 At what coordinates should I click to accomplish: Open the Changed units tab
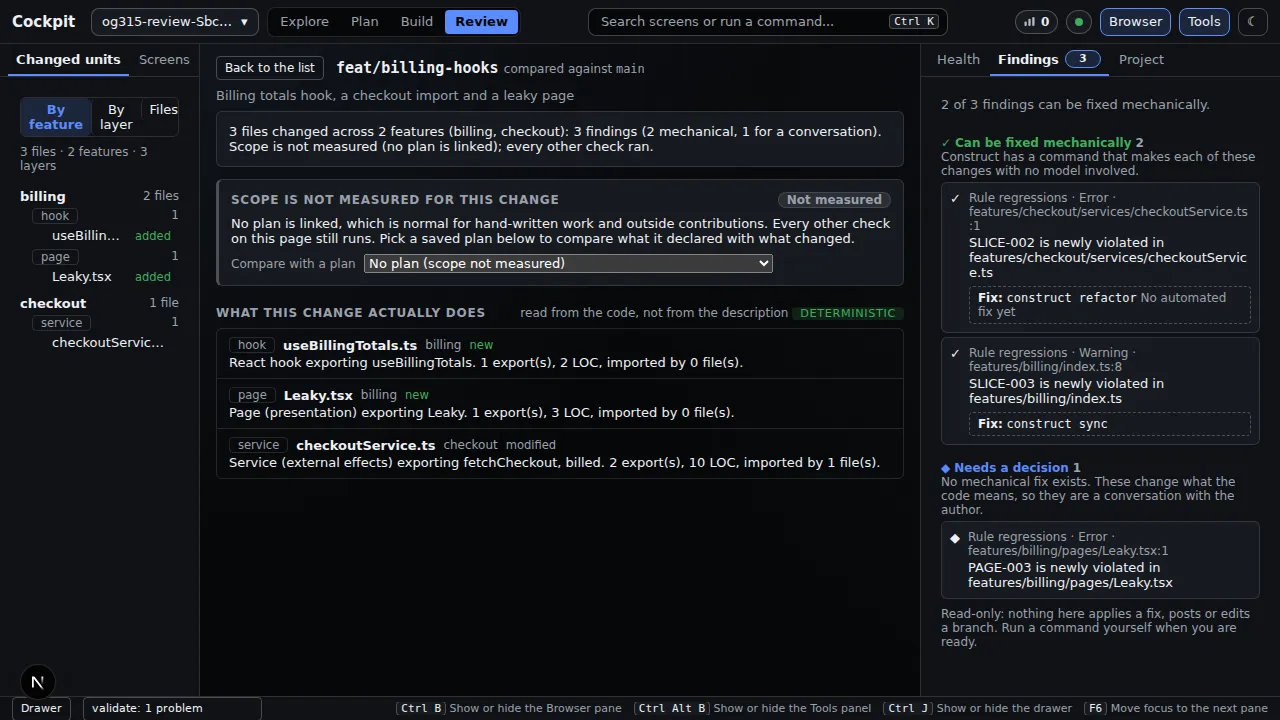pyautogui.click(x=68, y=60)
